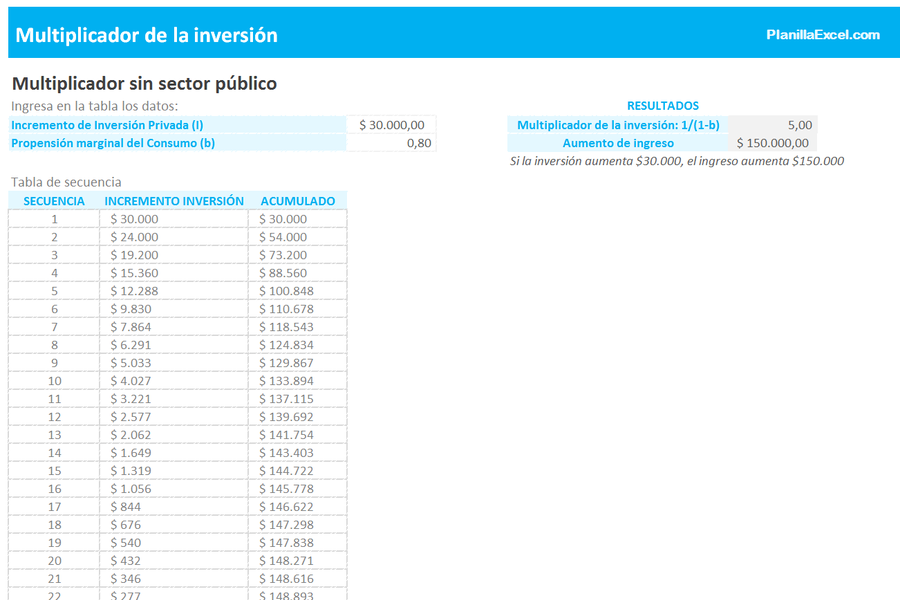Viewport: 900px width, 600px height.
Task: Click accumulated cell $ 100.848
Action: click(286, 291)
